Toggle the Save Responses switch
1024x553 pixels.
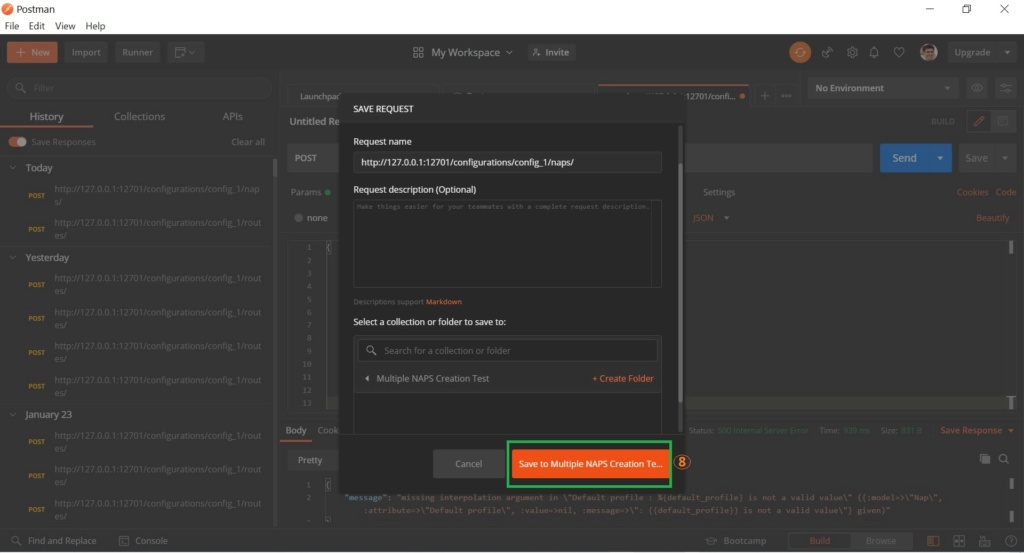[x=18, y=142]
